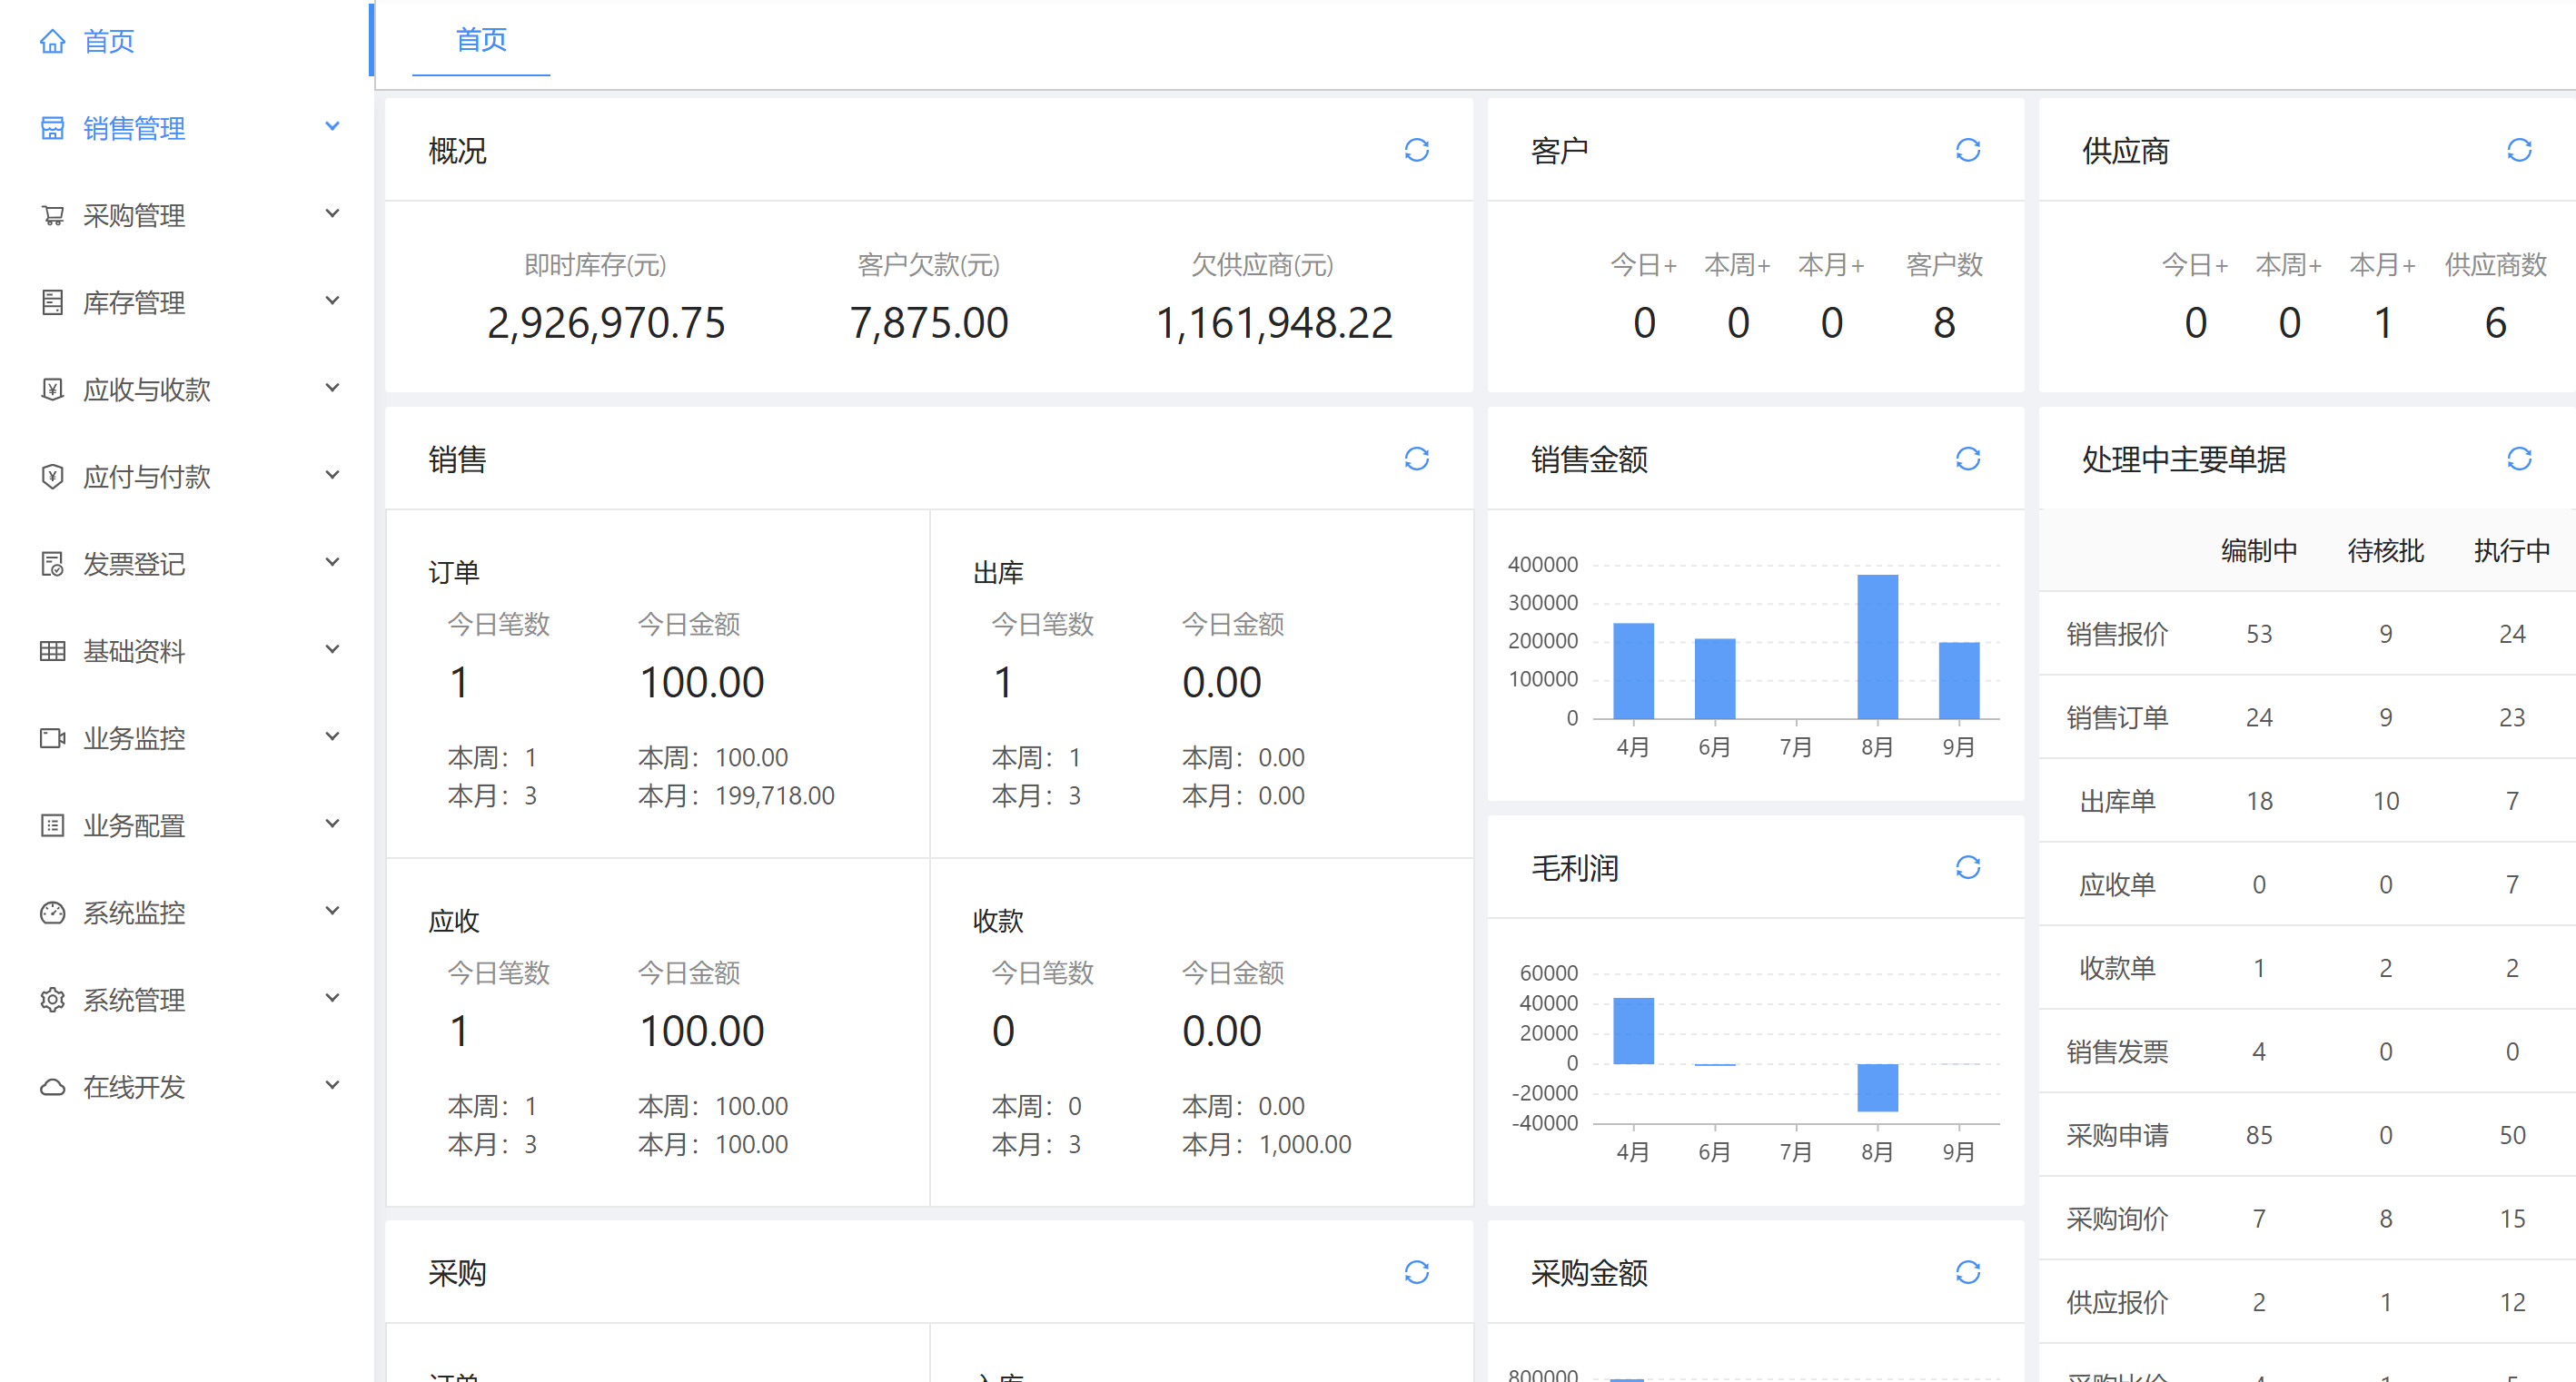Click the 业务监控 camera icon
The height and width of the screenshot is (1382, 2576).
53,738
